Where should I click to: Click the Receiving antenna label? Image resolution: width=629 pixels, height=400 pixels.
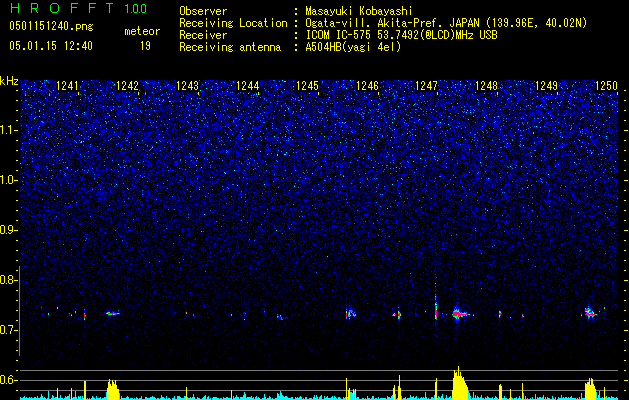coord(230,47)
